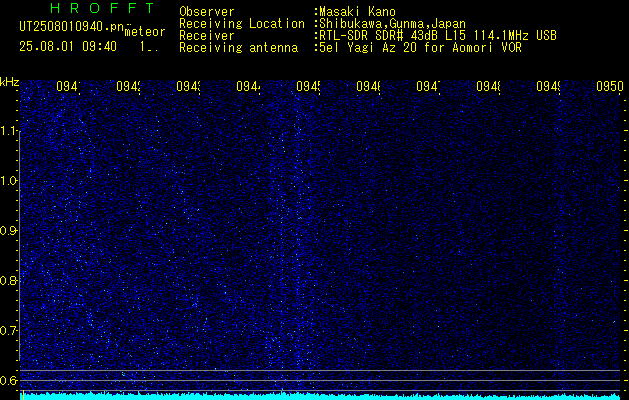Select the observer name Masaki Kano

pos(357,12)
